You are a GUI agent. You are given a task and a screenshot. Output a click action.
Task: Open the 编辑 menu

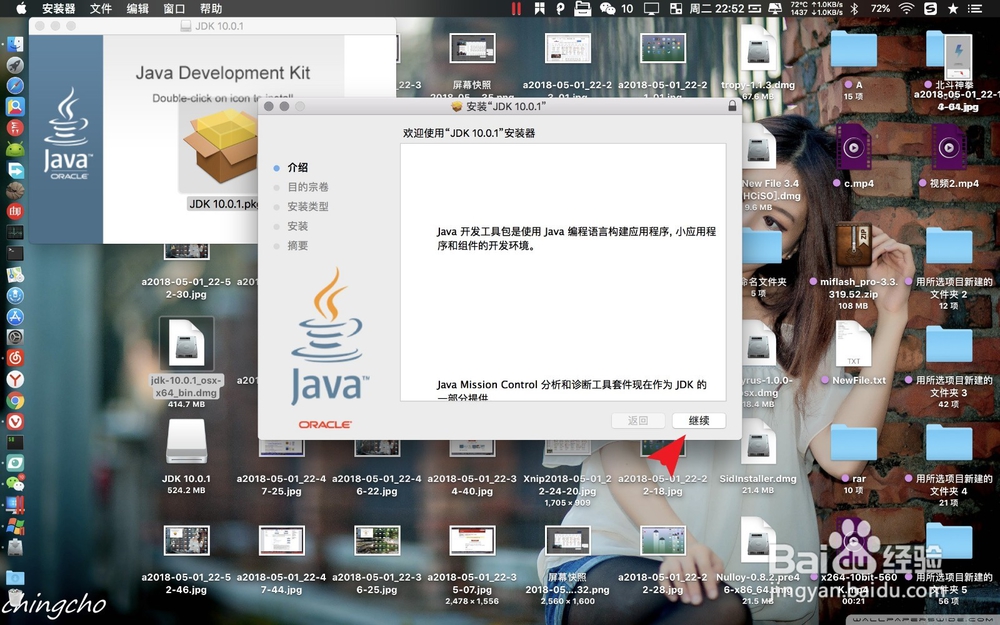coord(137,8)
